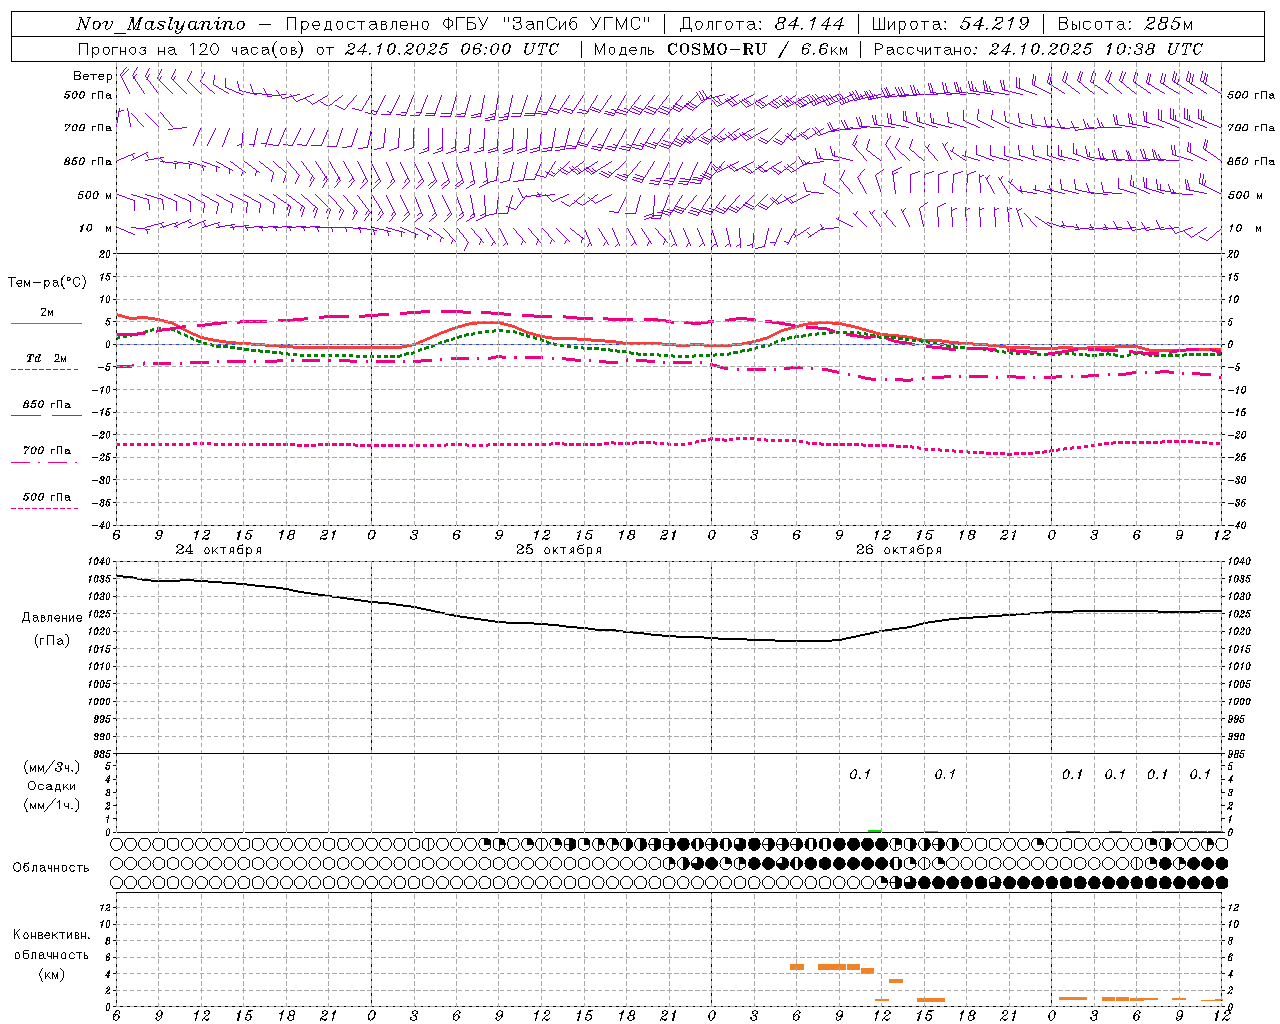Image resolution: width=1280 pixels, height=1024 pixels.
Task: Select the "10 м" wind level label on the left
Action: pyautogui.click(x=96, y=228)
